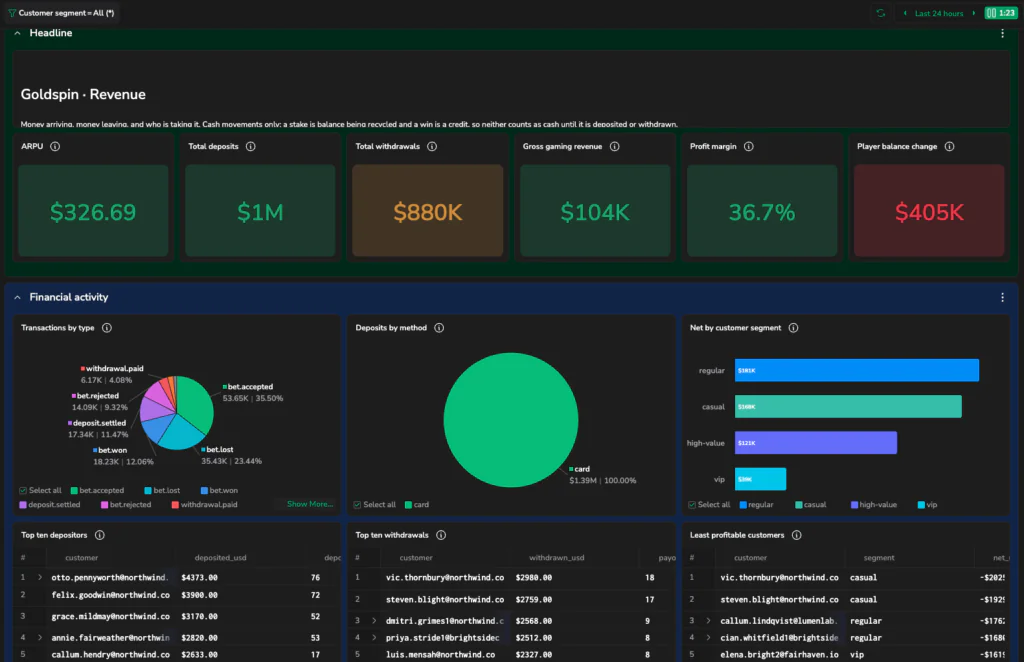
Task: Click the $880K total withdrawals tile
Action: tap(428, 210)
